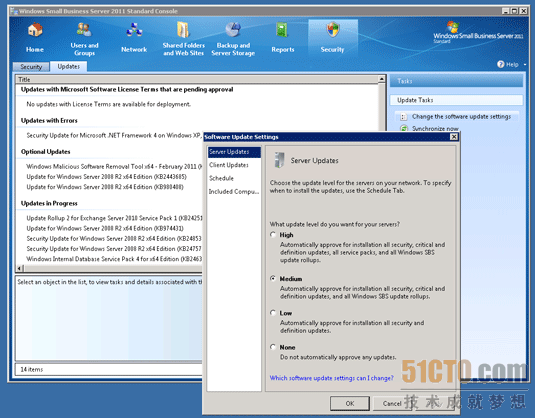This screenshot has height=418, width=535.
Task: Switch to the Updates sub-tab
Action: (x=69, y=66)
